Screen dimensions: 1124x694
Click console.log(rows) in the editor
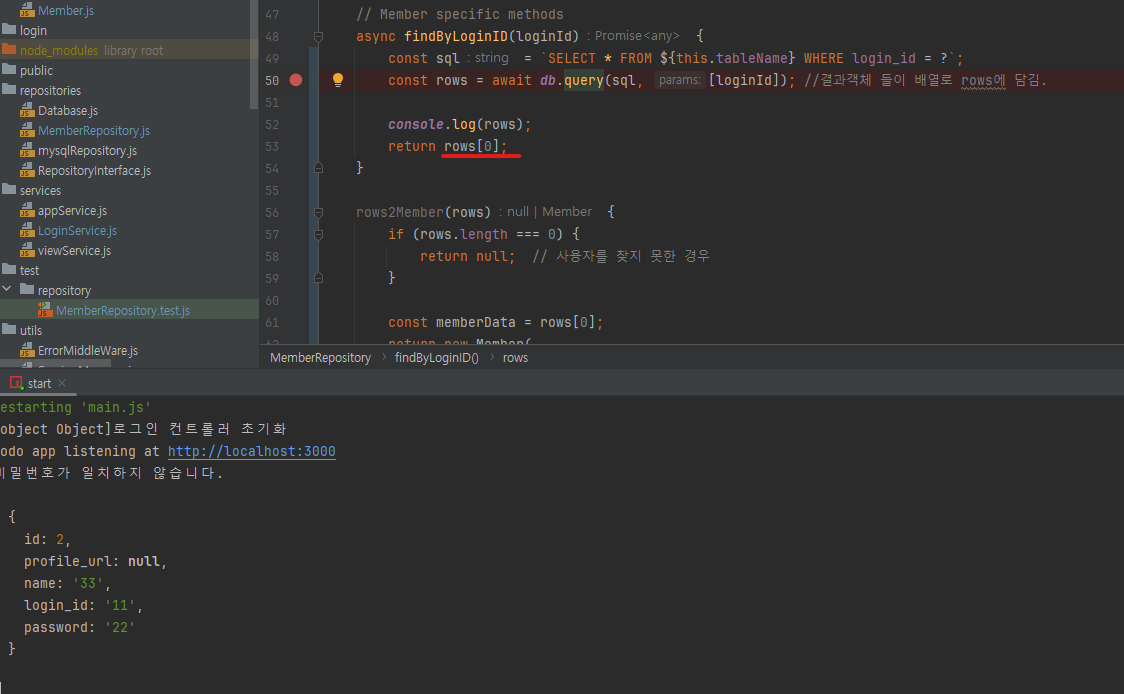coord(459,124)
